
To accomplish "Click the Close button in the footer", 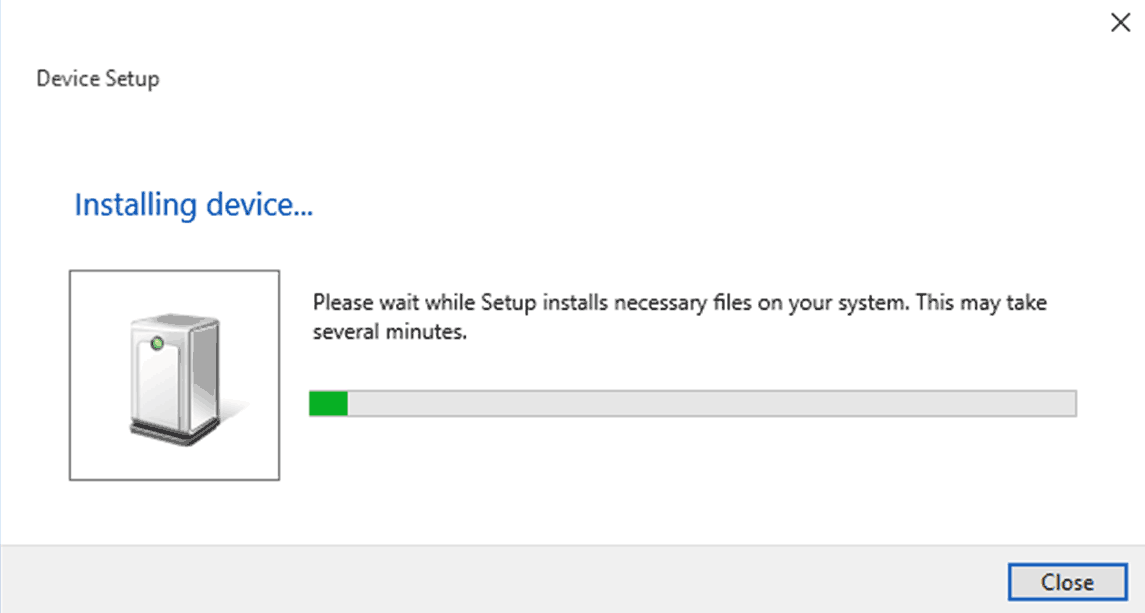I will pos(1068,582).
